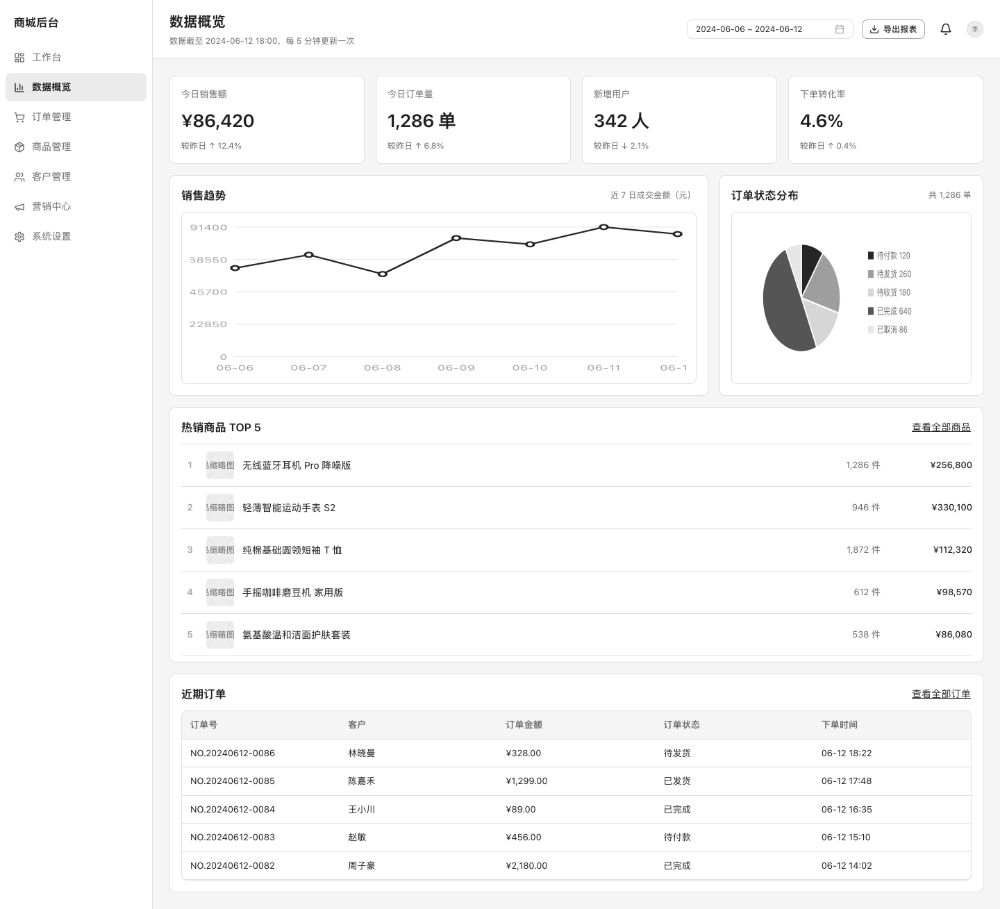The width and height of the screenshot is (1000, 909).
Task: Click the 已完成 640 legend swatch
Action: pos(871,311)
